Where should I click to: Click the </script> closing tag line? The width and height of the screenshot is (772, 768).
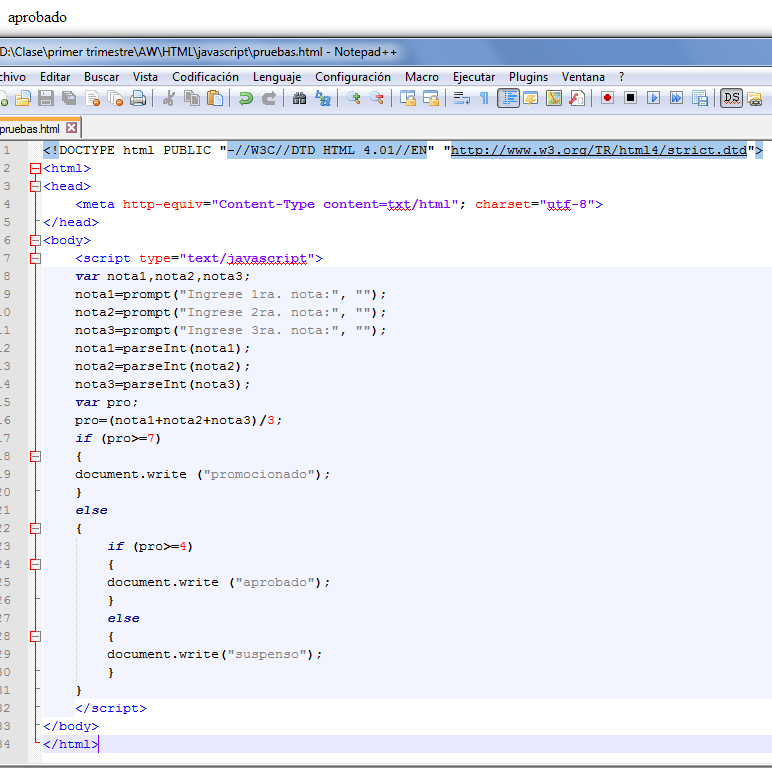(x=111, y=708)
